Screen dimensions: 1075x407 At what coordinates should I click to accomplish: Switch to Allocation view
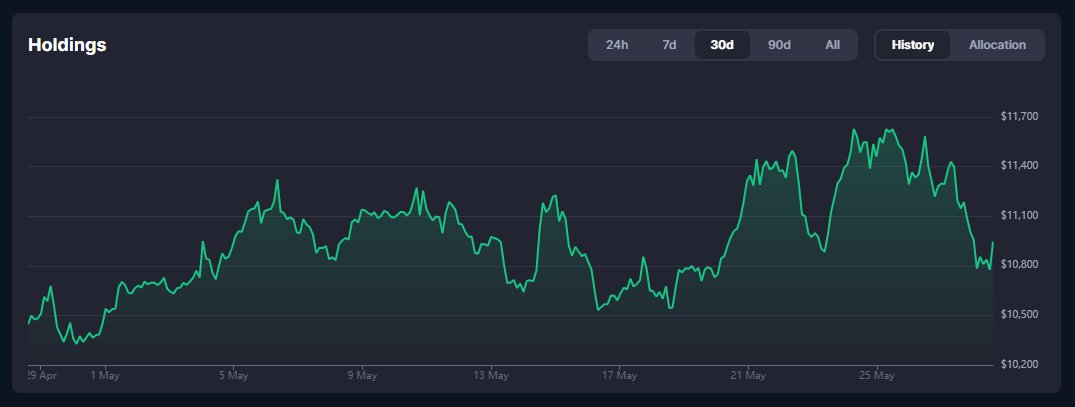(x=997, y=45)
